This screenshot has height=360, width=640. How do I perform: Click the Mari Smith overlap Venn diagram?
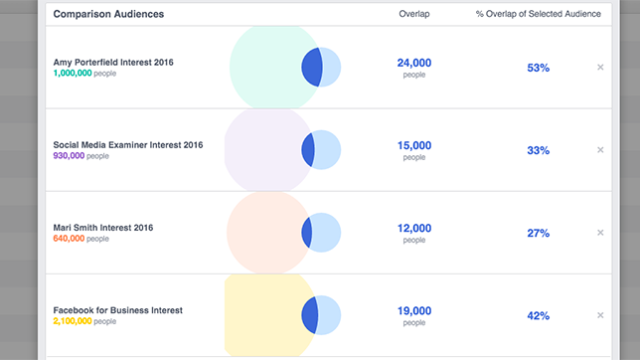point(284,233)
